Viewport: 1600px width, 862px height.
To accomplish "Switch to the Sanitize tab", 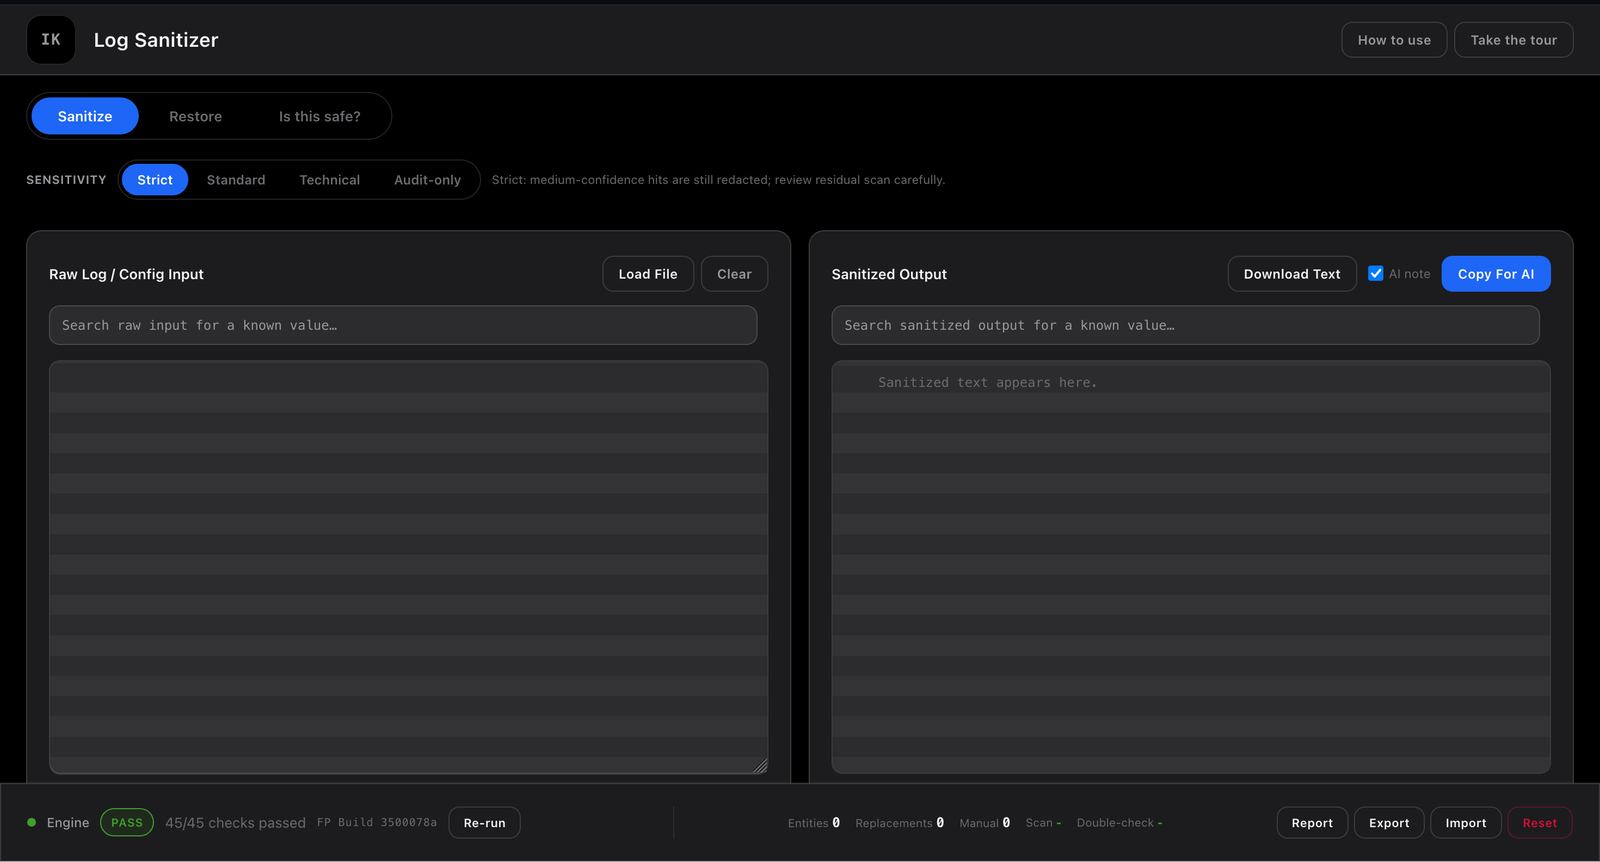I will [x=85, y=116].
